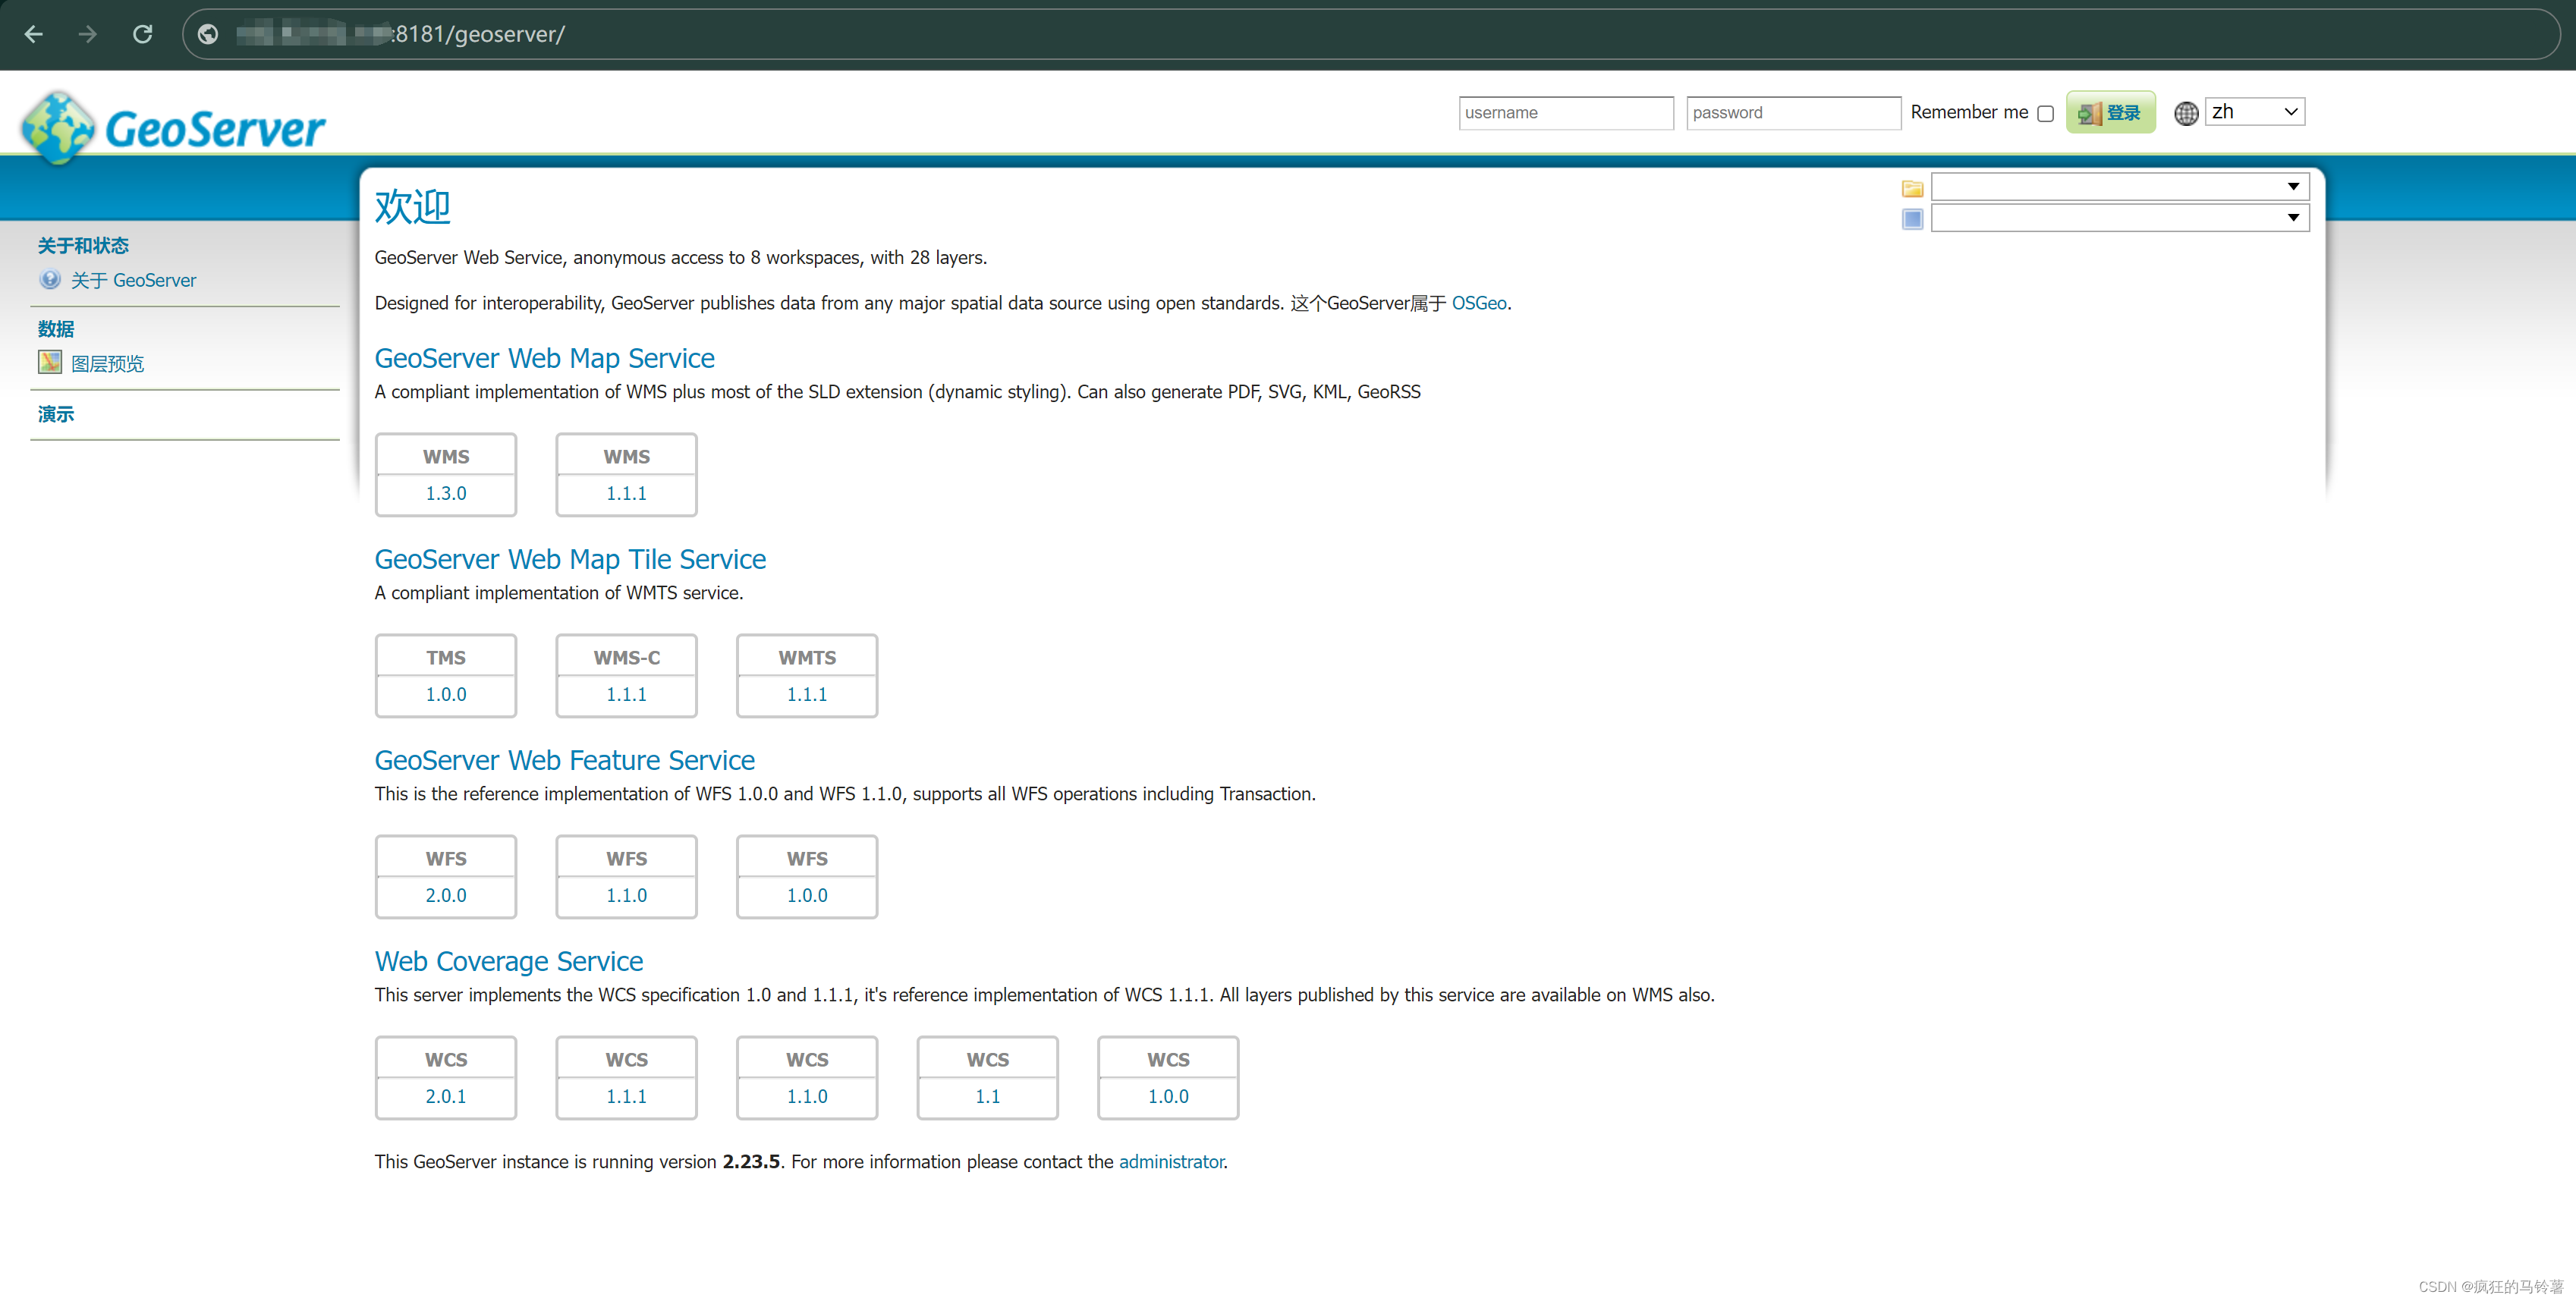Click the blue layer square icon
The width and height of the screenshot is (2576, 1301).
point(1912,219)
